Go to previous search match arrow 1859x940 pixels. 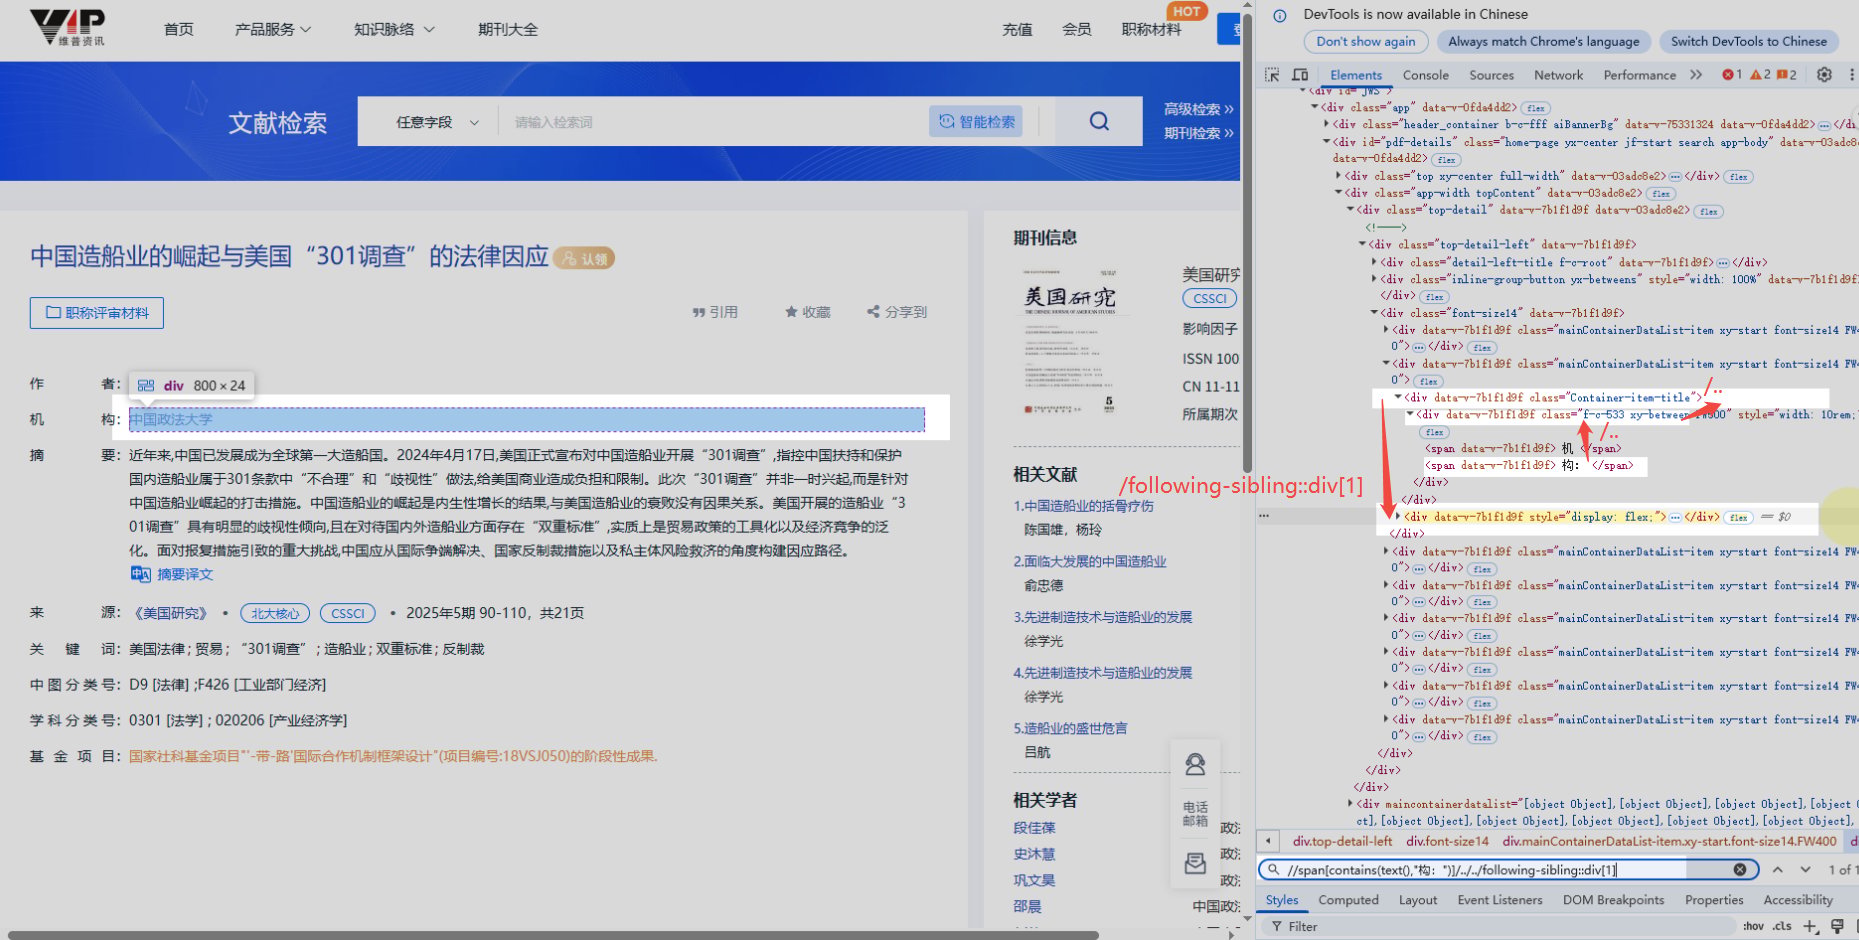[x=1778, y=869]
